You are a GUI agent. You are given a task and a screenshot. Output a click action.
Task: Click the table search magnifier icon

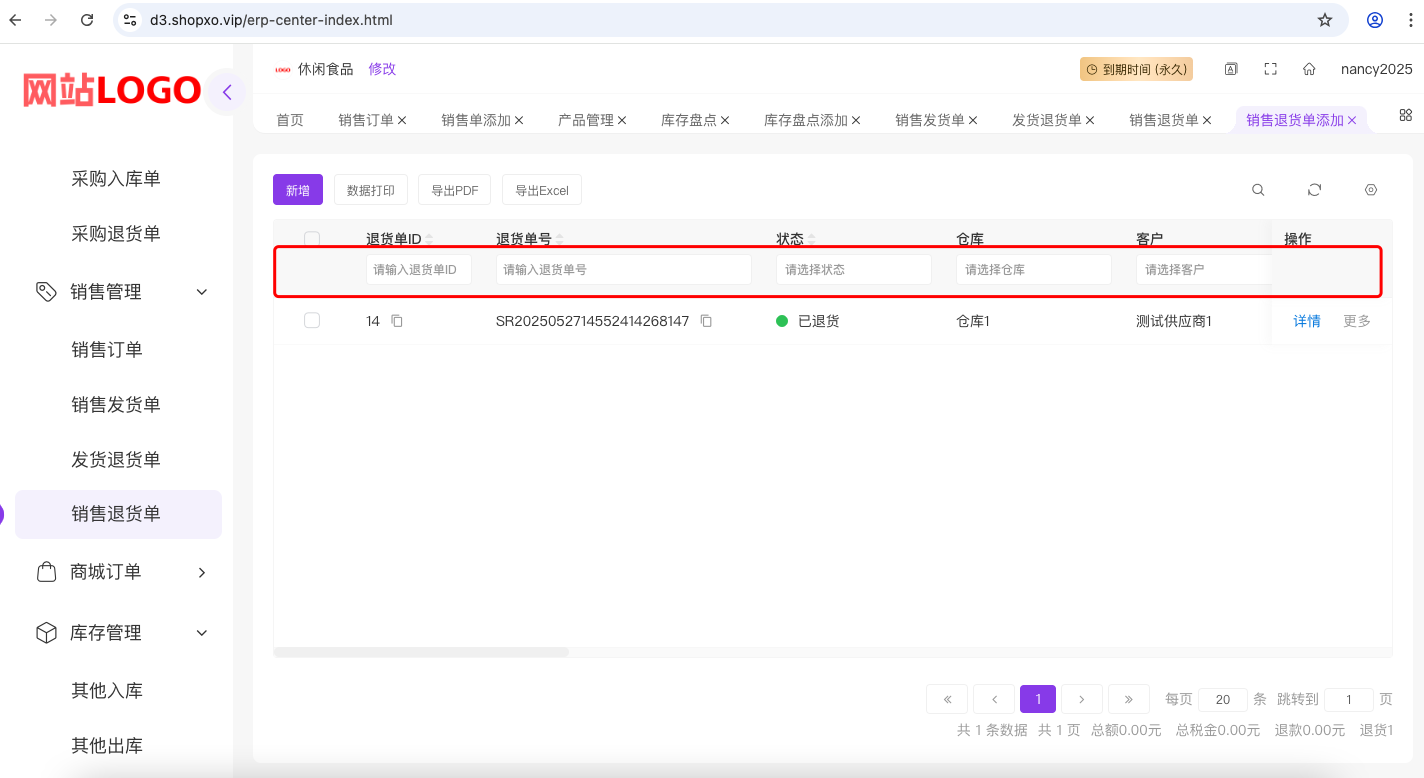point(1258,190)
